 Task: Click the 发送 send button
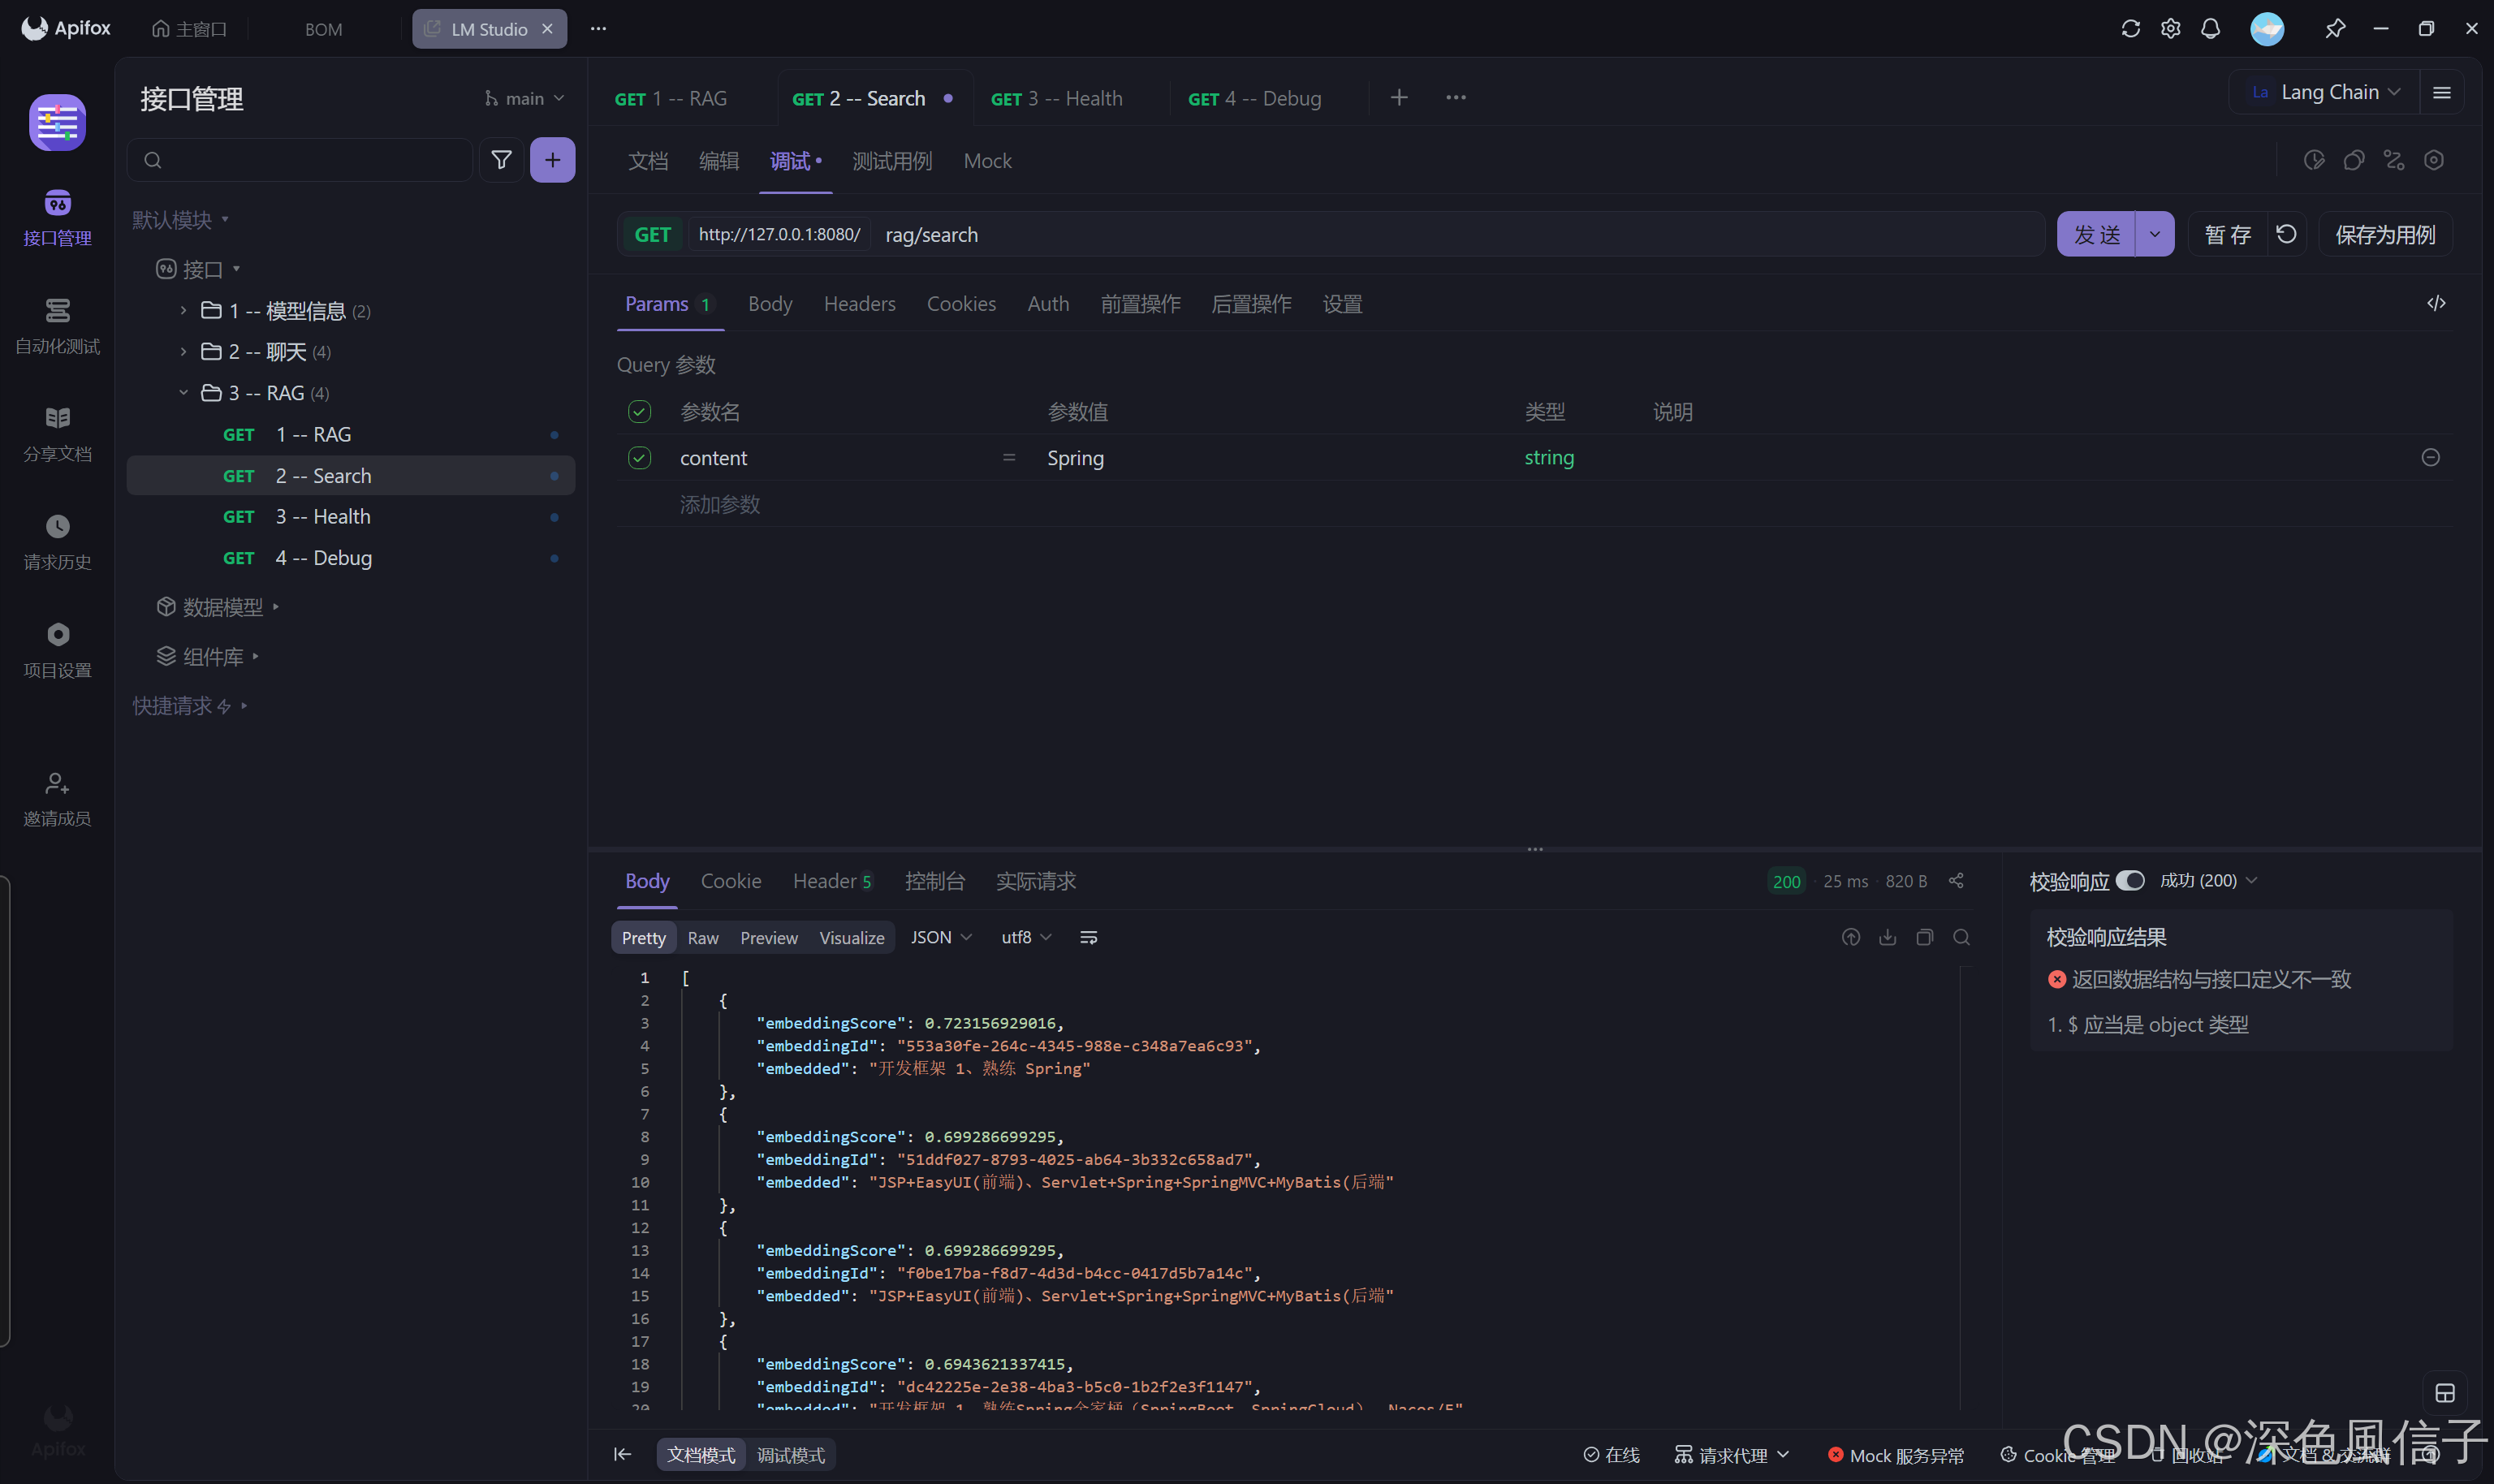2096,234
